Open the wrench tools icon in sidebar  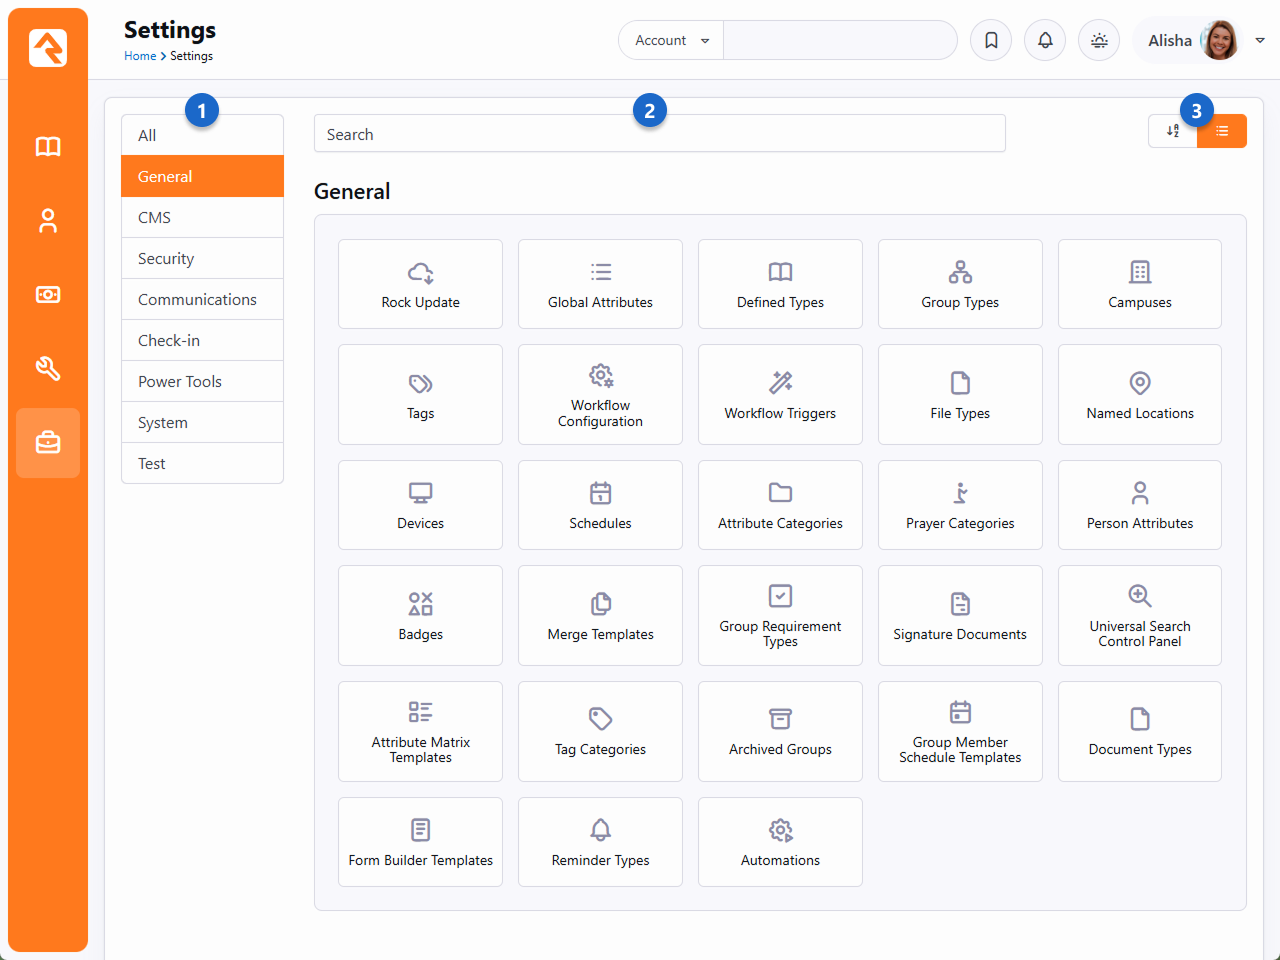tap(48, 369)
